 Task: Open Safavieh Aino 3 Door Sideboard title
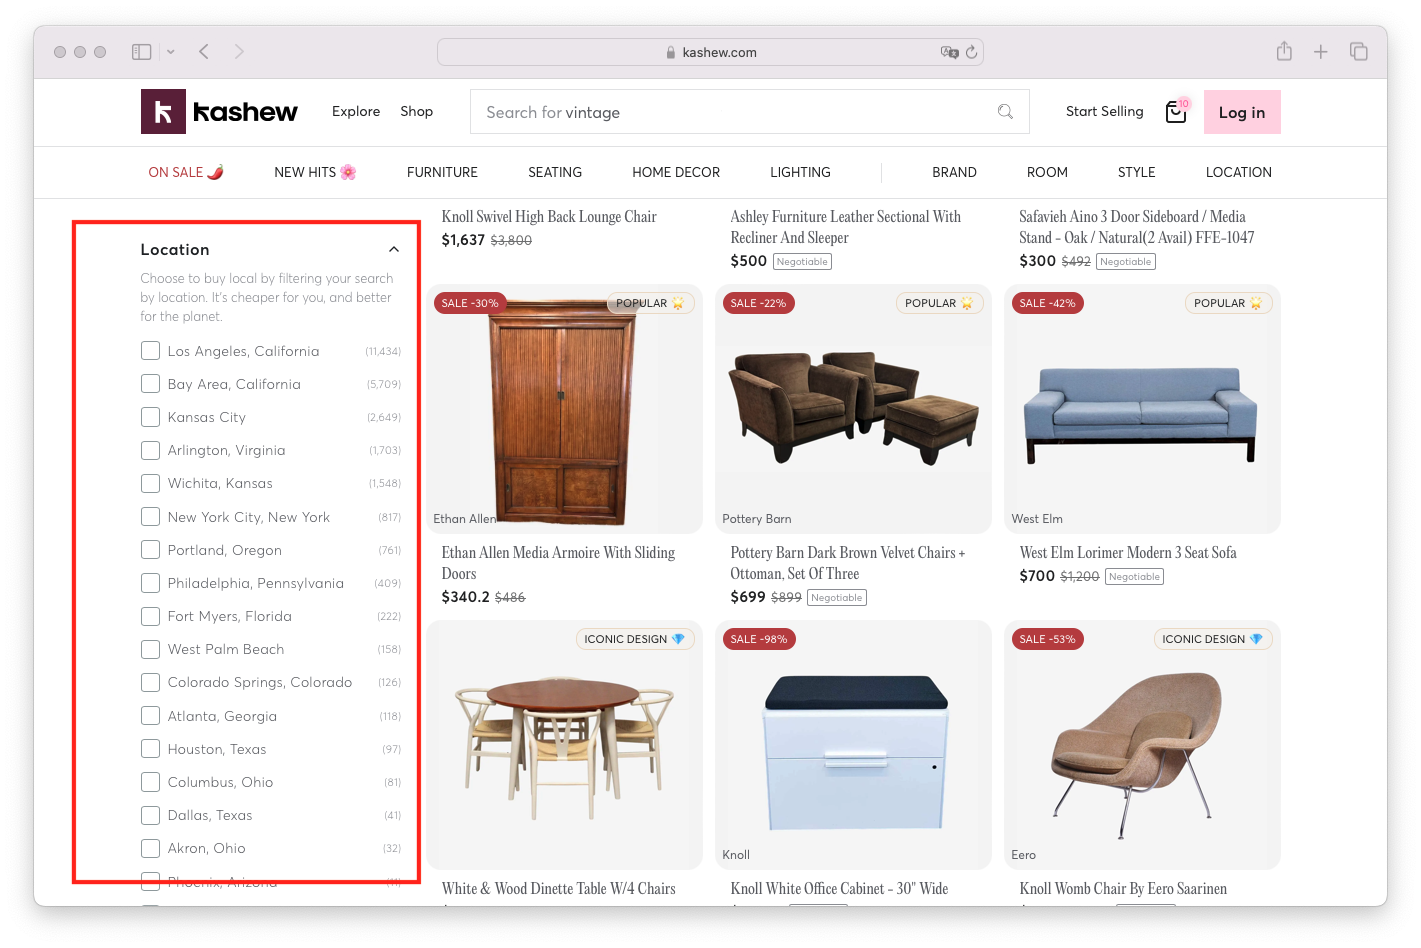coord(1136,227)
